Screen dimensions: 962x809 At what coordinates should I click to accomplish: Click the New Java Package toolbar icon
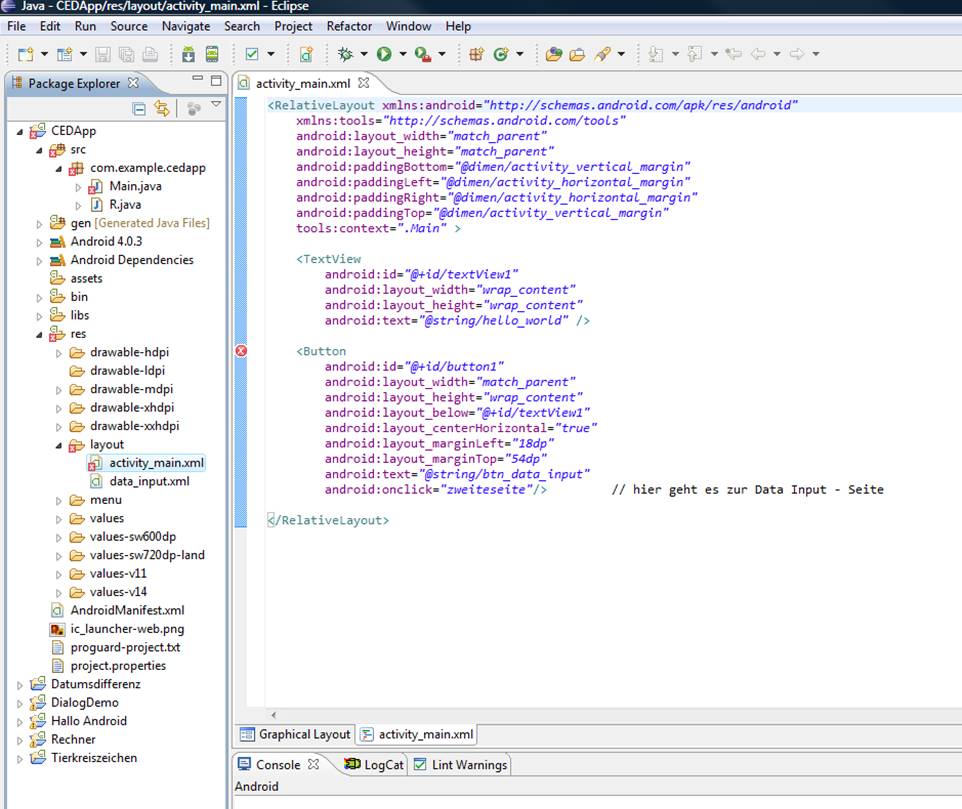(x=476, y=54)
